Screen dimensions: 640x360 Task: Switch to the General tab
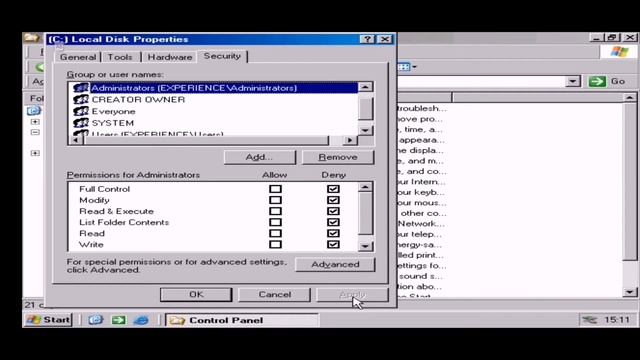(x=78, y=57)
